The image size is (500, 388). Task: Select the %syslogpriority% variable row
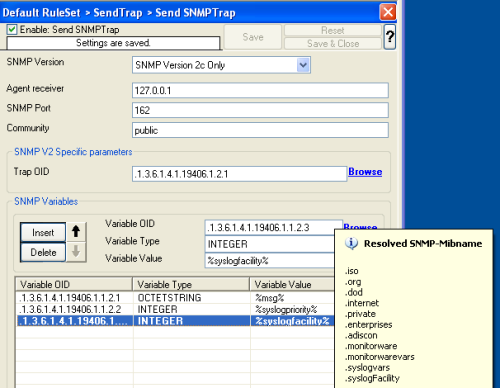[x=175, y=309]
